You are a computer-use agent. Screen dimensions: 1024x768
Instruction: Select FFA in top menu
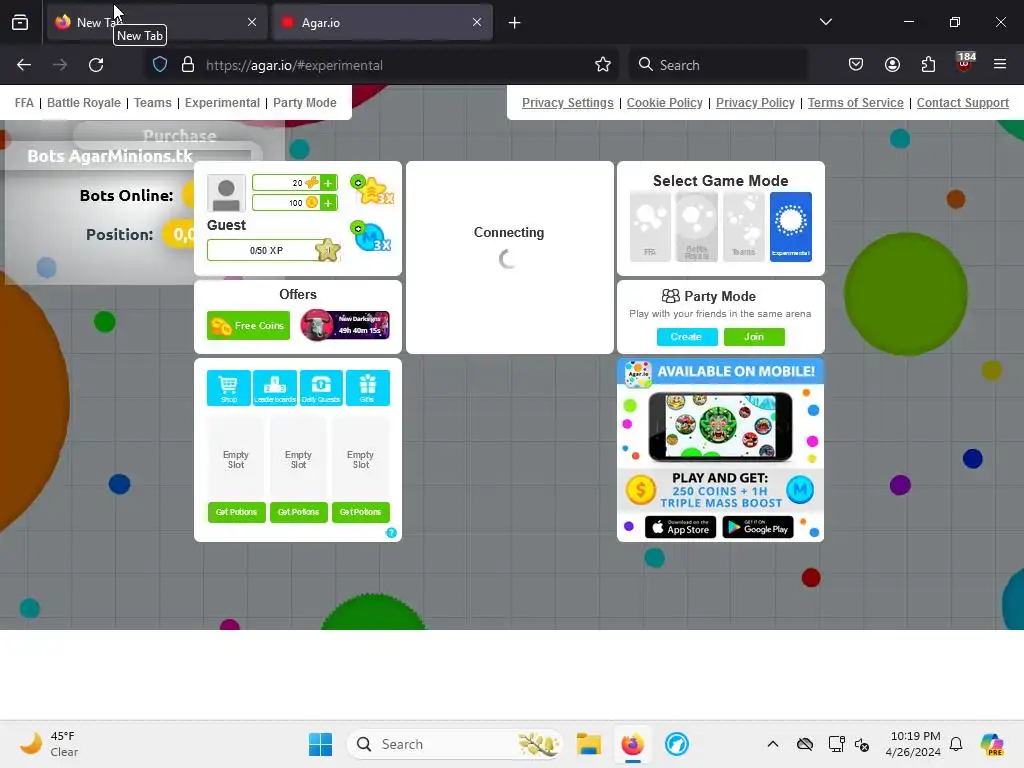[24, 103]
